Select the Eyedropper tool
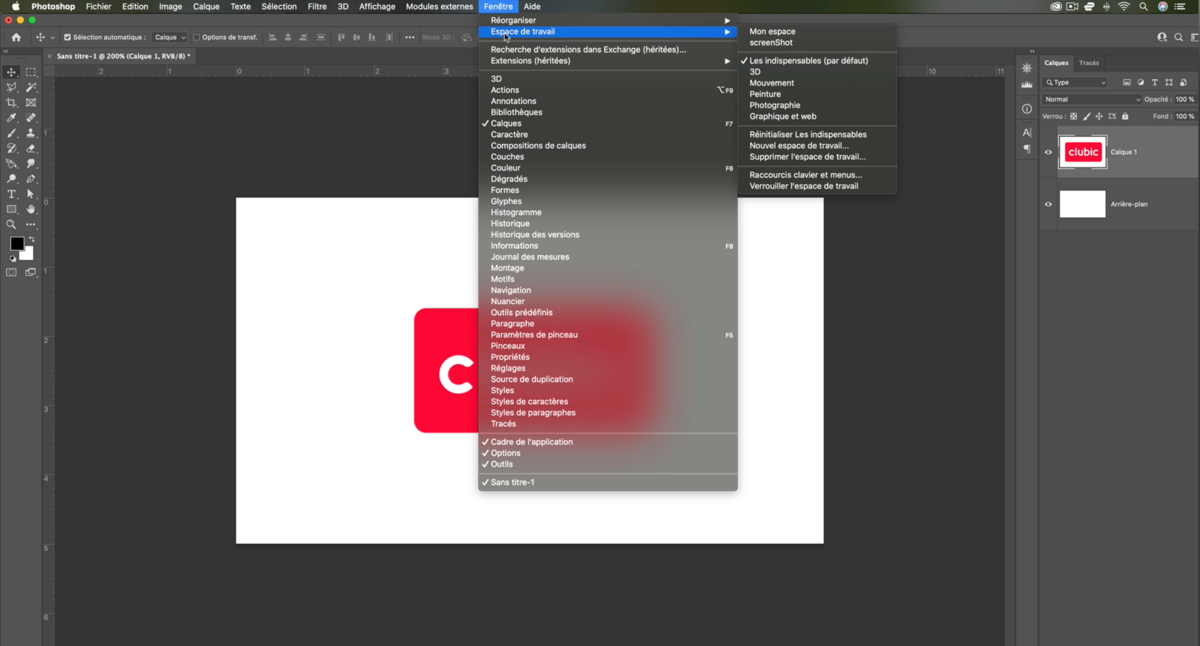 [x=12, y=118]
